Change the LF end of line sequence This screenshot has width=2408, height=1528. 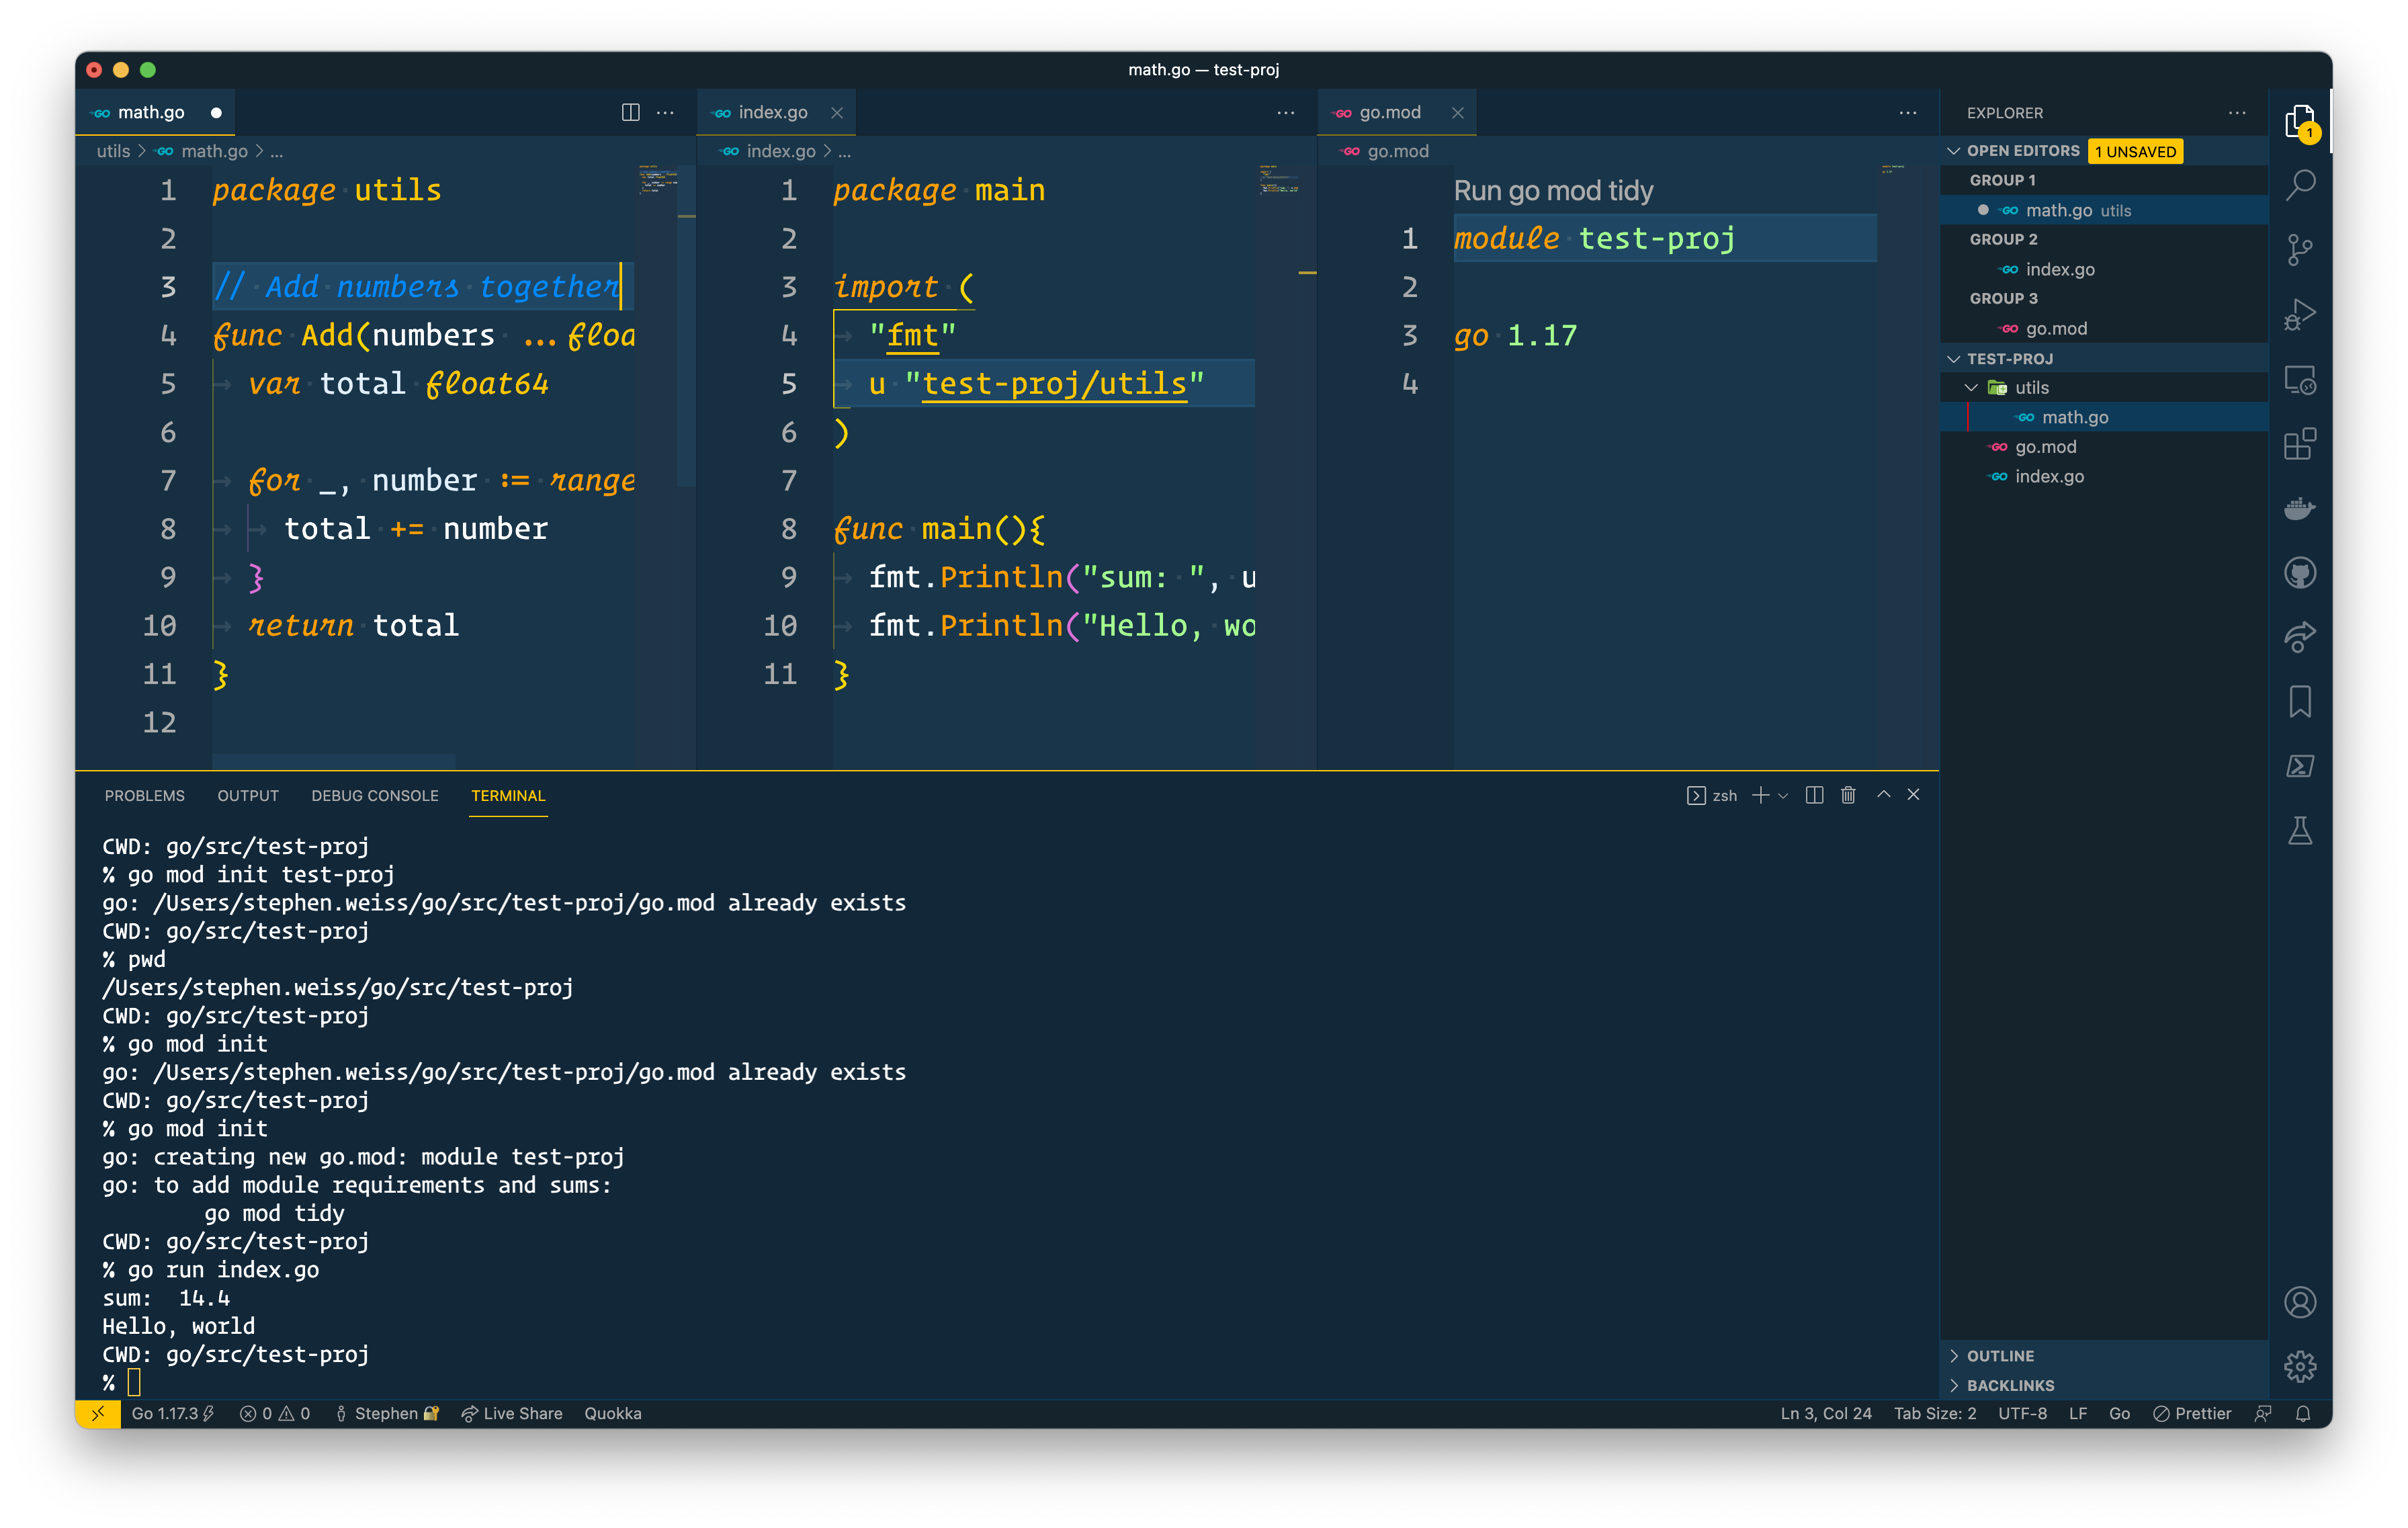(2077, 1413)
